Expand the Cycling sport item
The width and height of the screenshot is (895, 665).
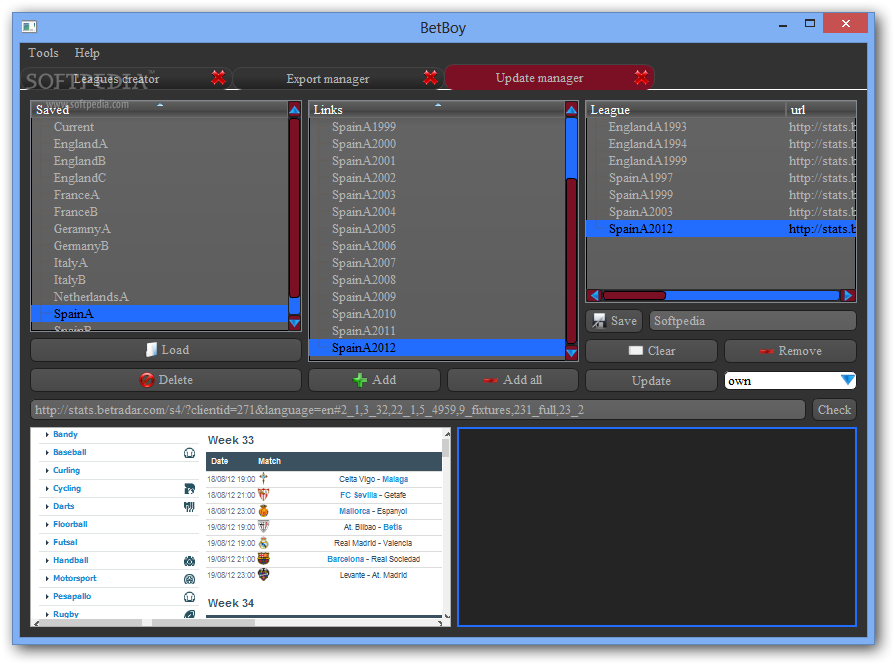pos(47,488)
